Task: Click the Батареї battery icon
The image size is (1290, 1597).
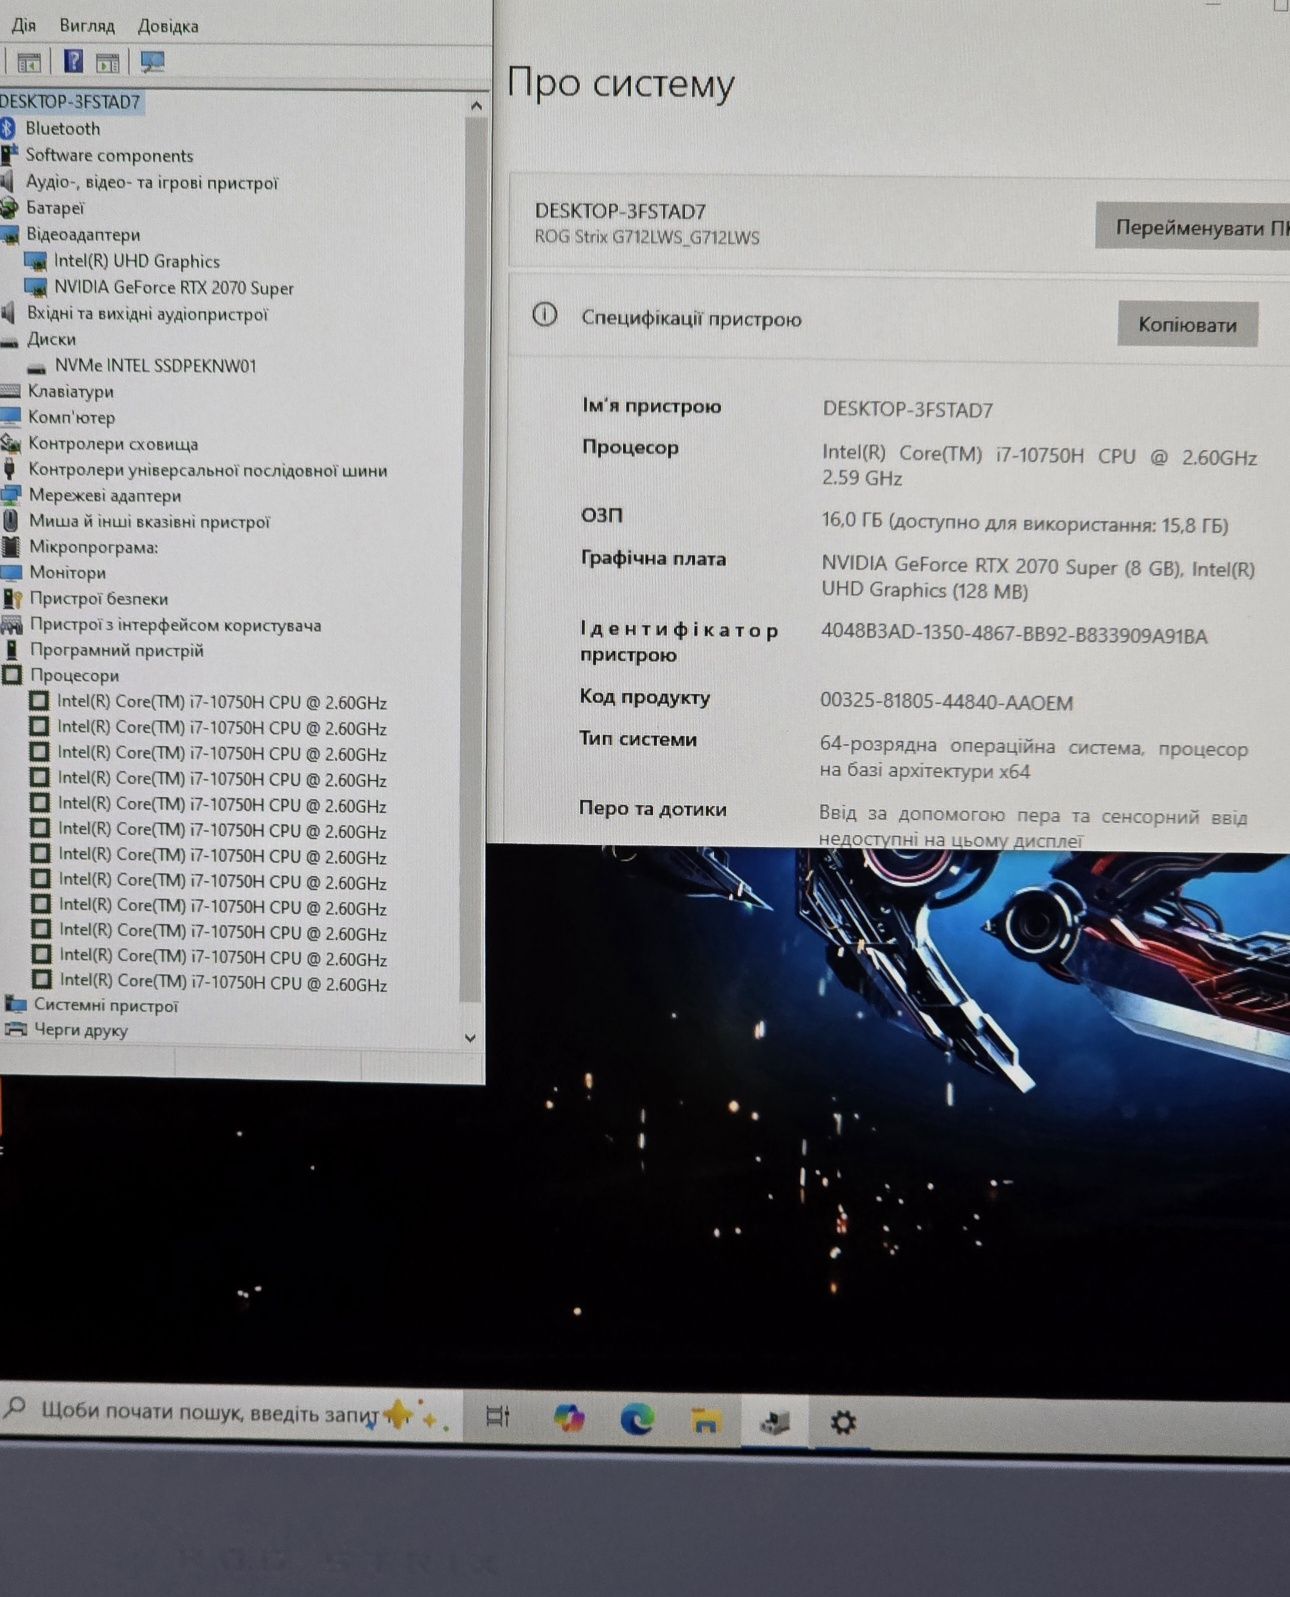Action: pos(9,208)
